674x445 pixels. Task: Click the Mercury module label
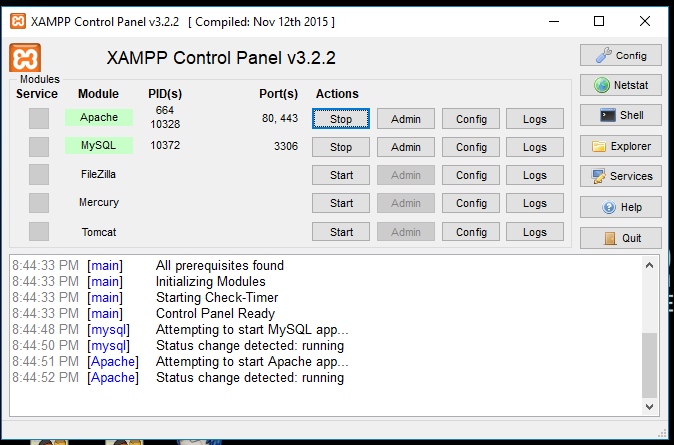pos(99,202)
